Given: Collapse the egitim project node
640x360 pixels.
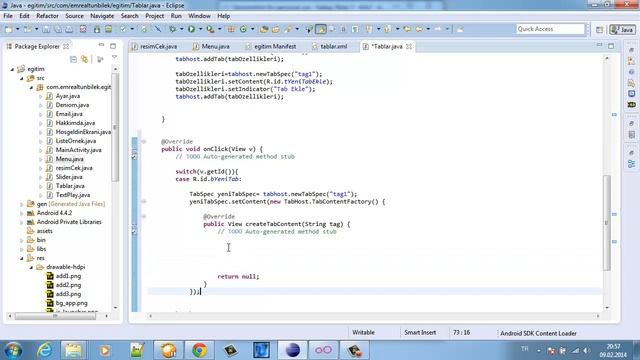Looking at the screenshot, I should tap(12, 69).
